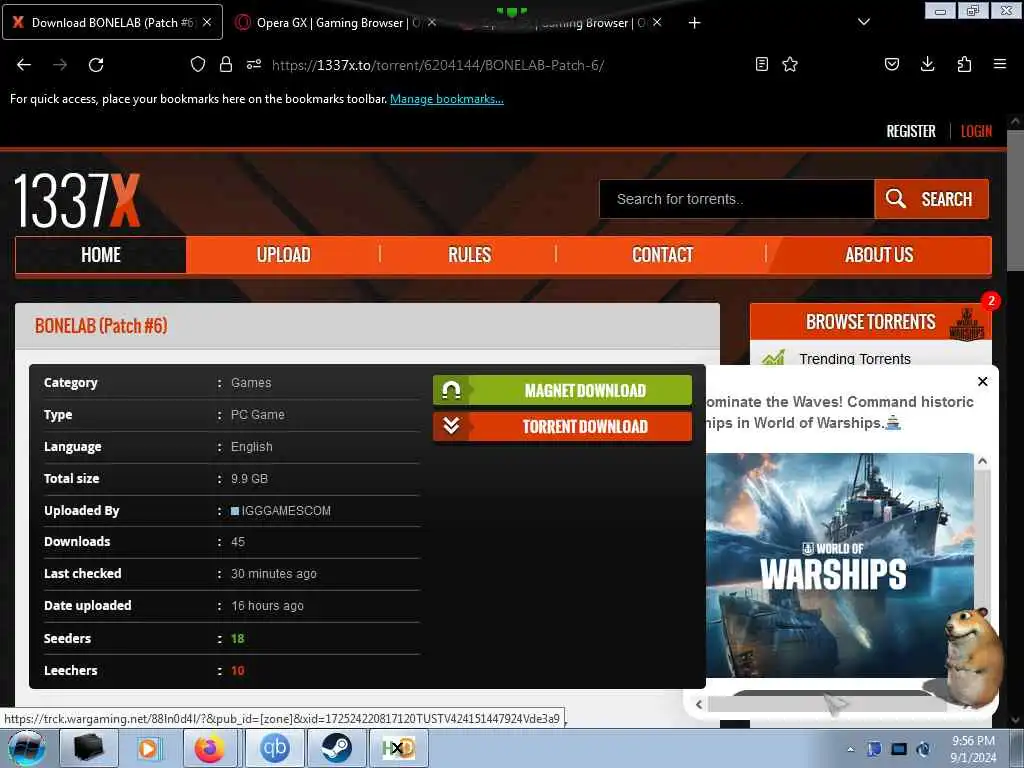
Task: Toggle reader view icon
Action: [x=761, y=64]
